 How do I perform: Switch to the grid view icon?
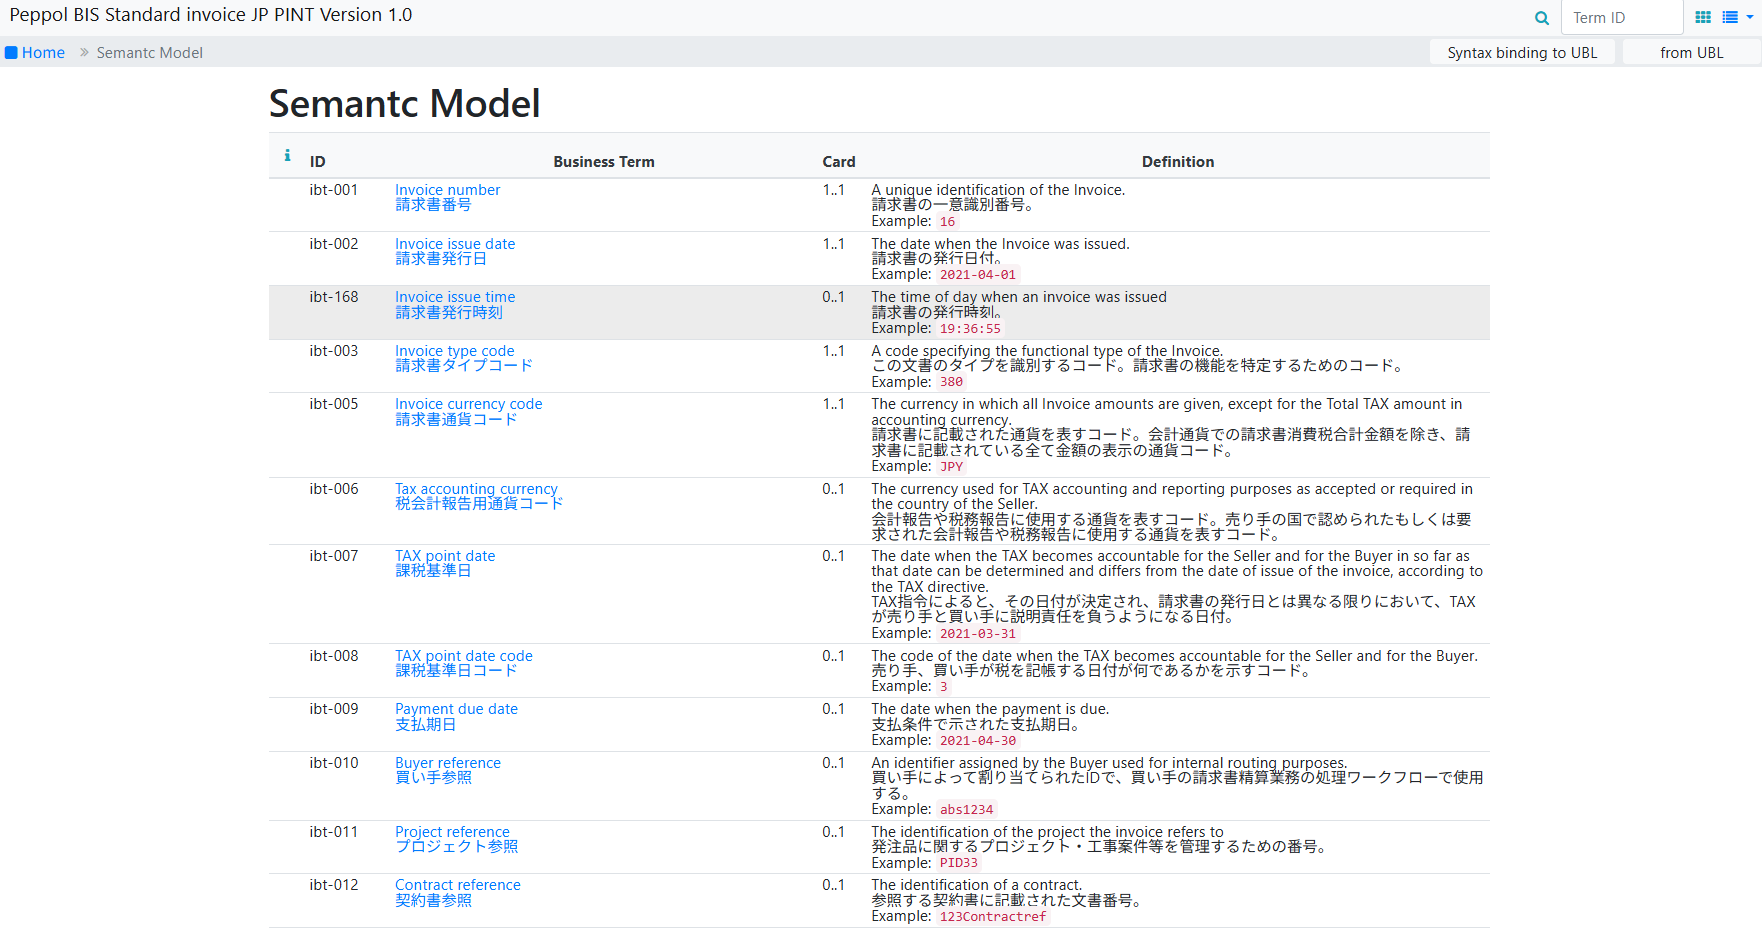point(1703,17)
